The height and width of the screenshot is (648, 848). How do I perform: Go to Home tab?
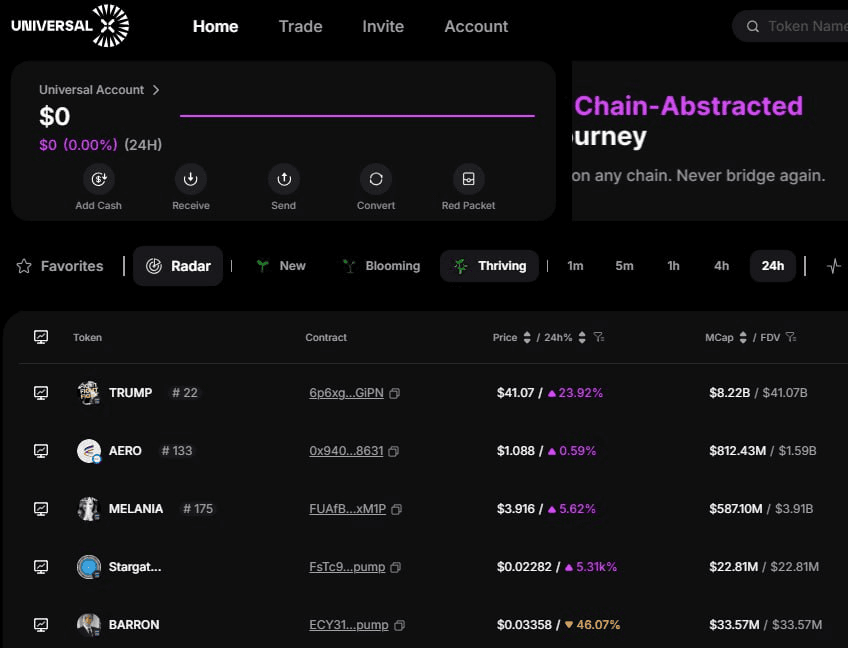click(x=215, y=27)
